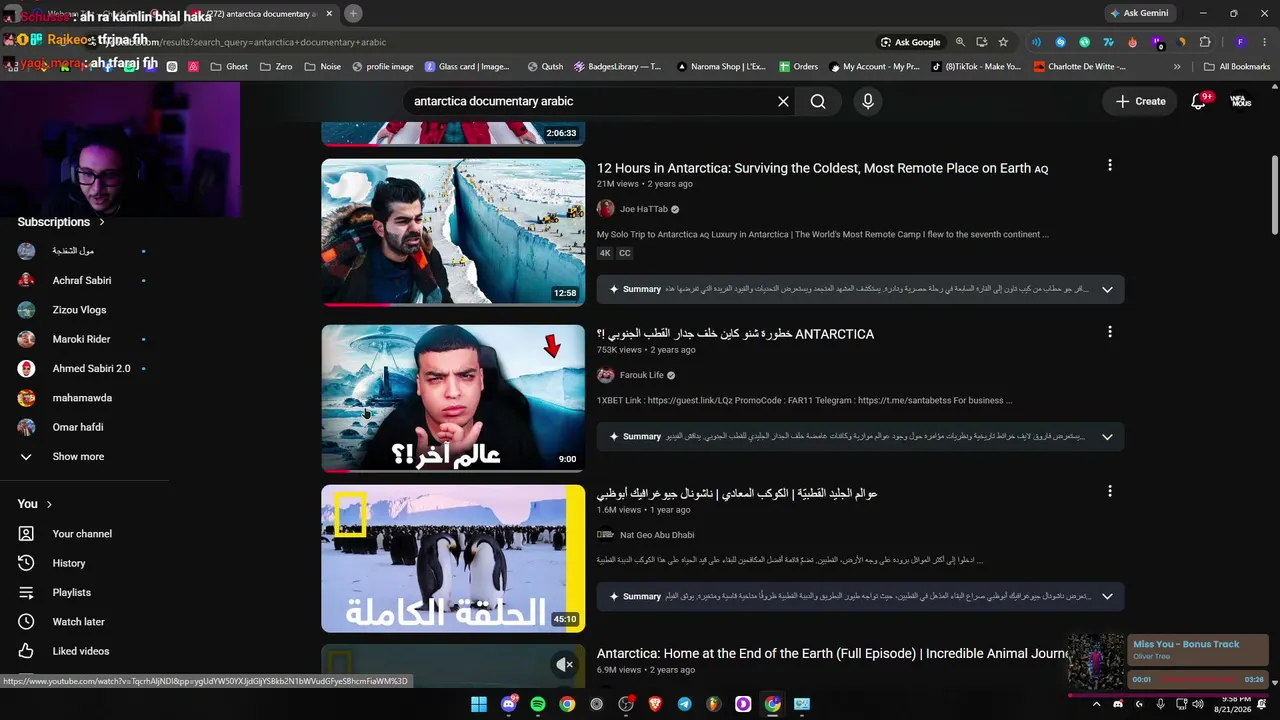Expand Summary of the Nat Geo Abu Dhabi video
The height and width of the screenshot is (720, 1280).
coord(1107,596)
